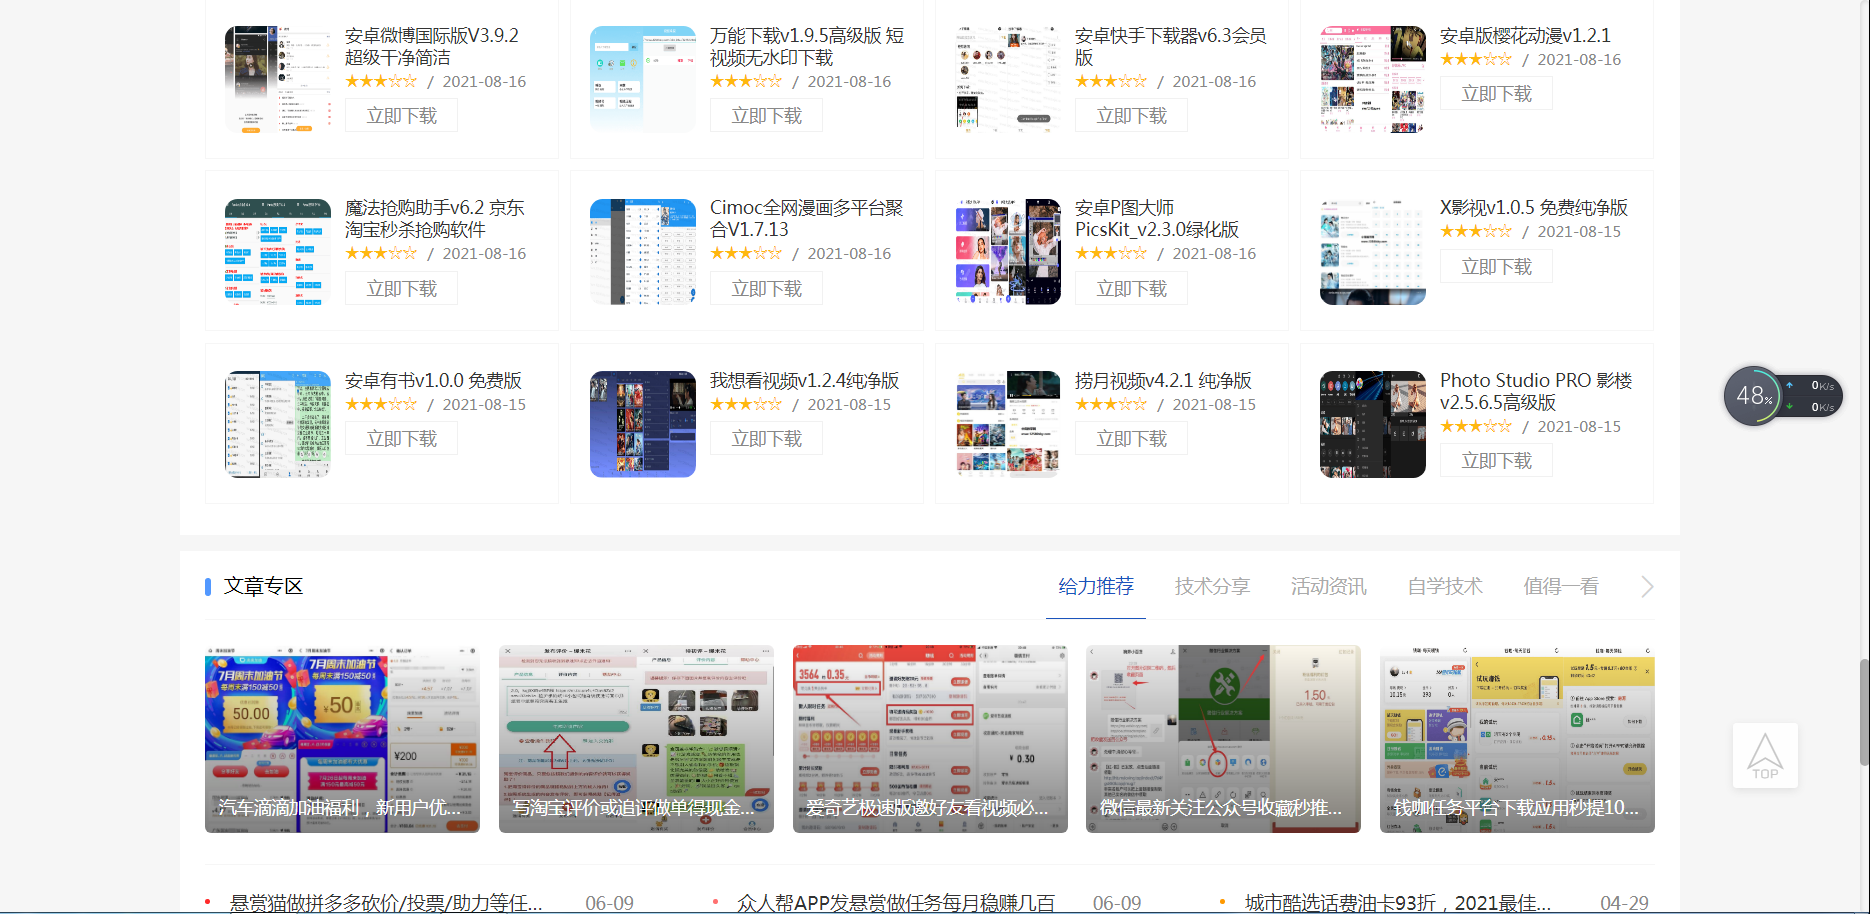The height and width of the screenshot is (914, 1870).
Task: Open the article 汽车滴滴加油福利
Action: [x=343, y=740]
